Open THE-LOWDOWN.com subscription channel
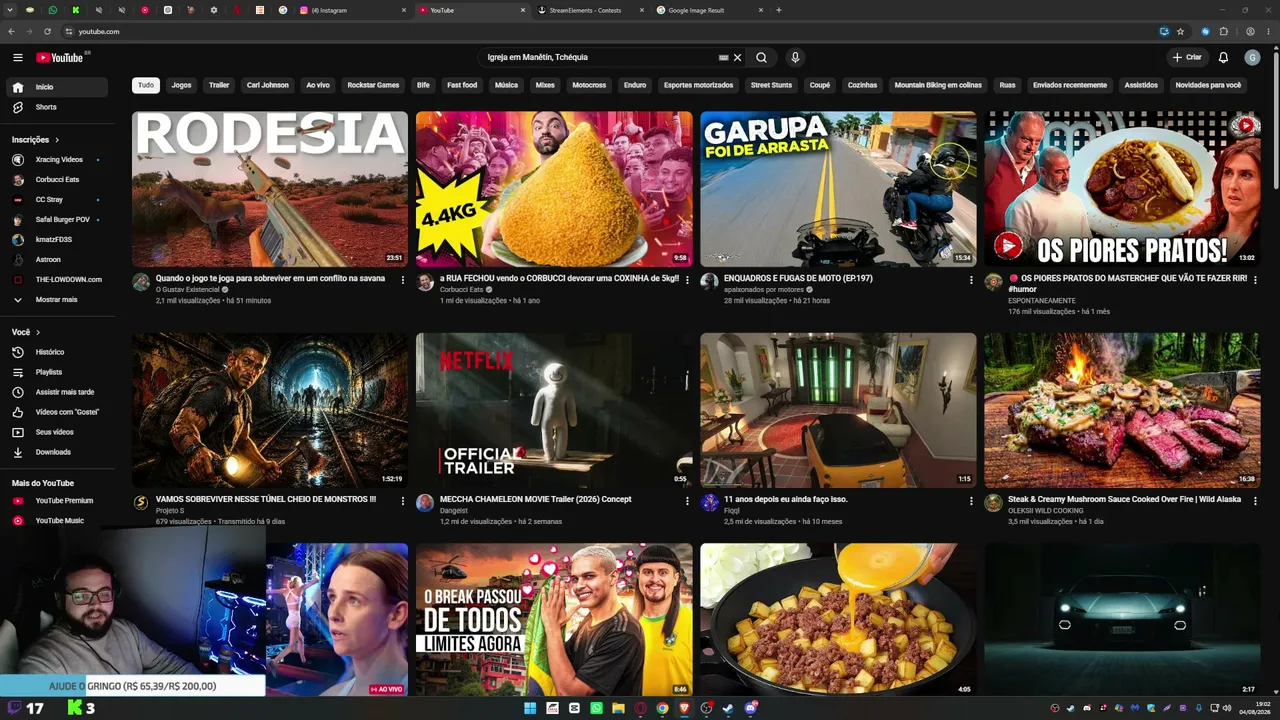The height and width of the screenshot is (720, 1280). [x=58, y=280]
